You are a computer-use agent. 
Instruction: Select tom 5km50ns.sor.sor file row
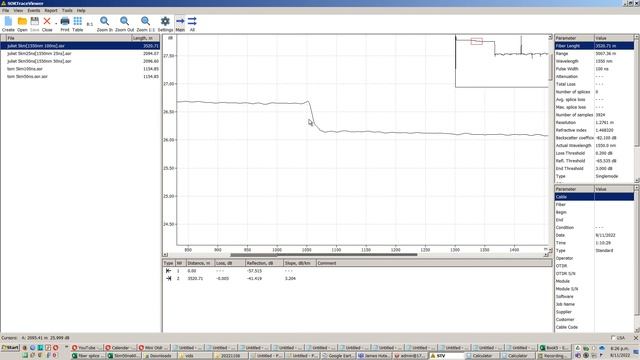point(80,76)
